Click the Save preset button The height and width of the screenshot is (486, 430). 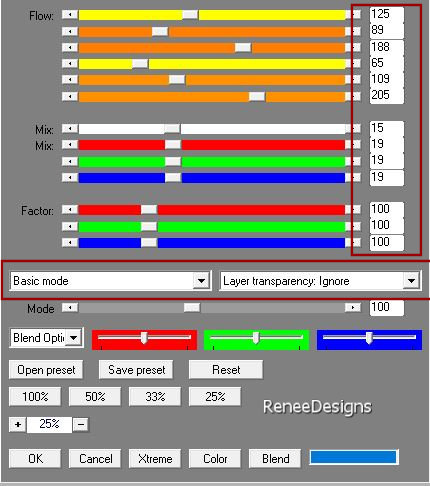(136, 370)
